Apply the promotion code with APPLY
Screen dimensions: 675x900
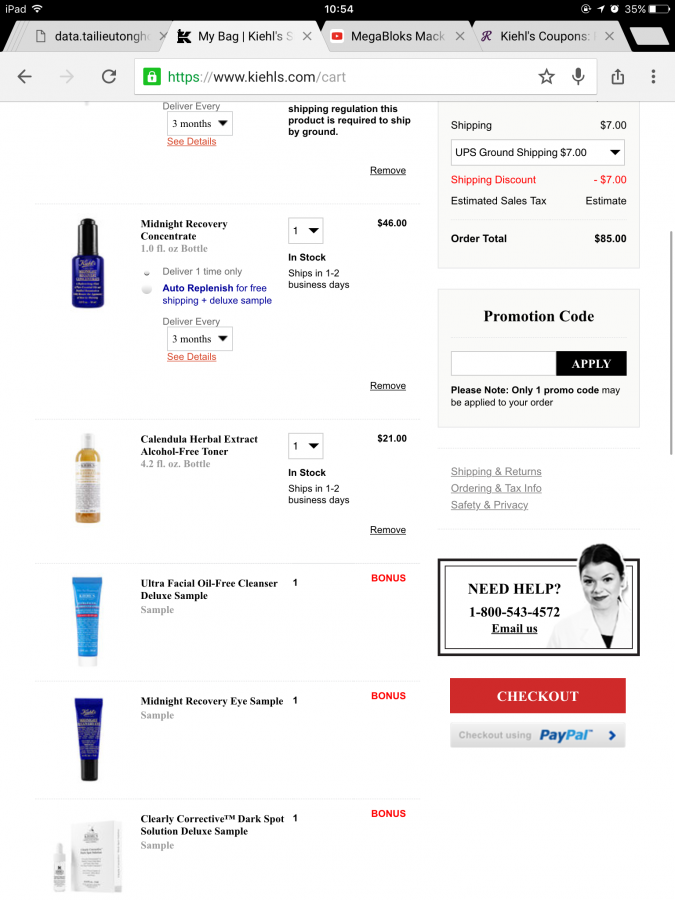point(591,363)
